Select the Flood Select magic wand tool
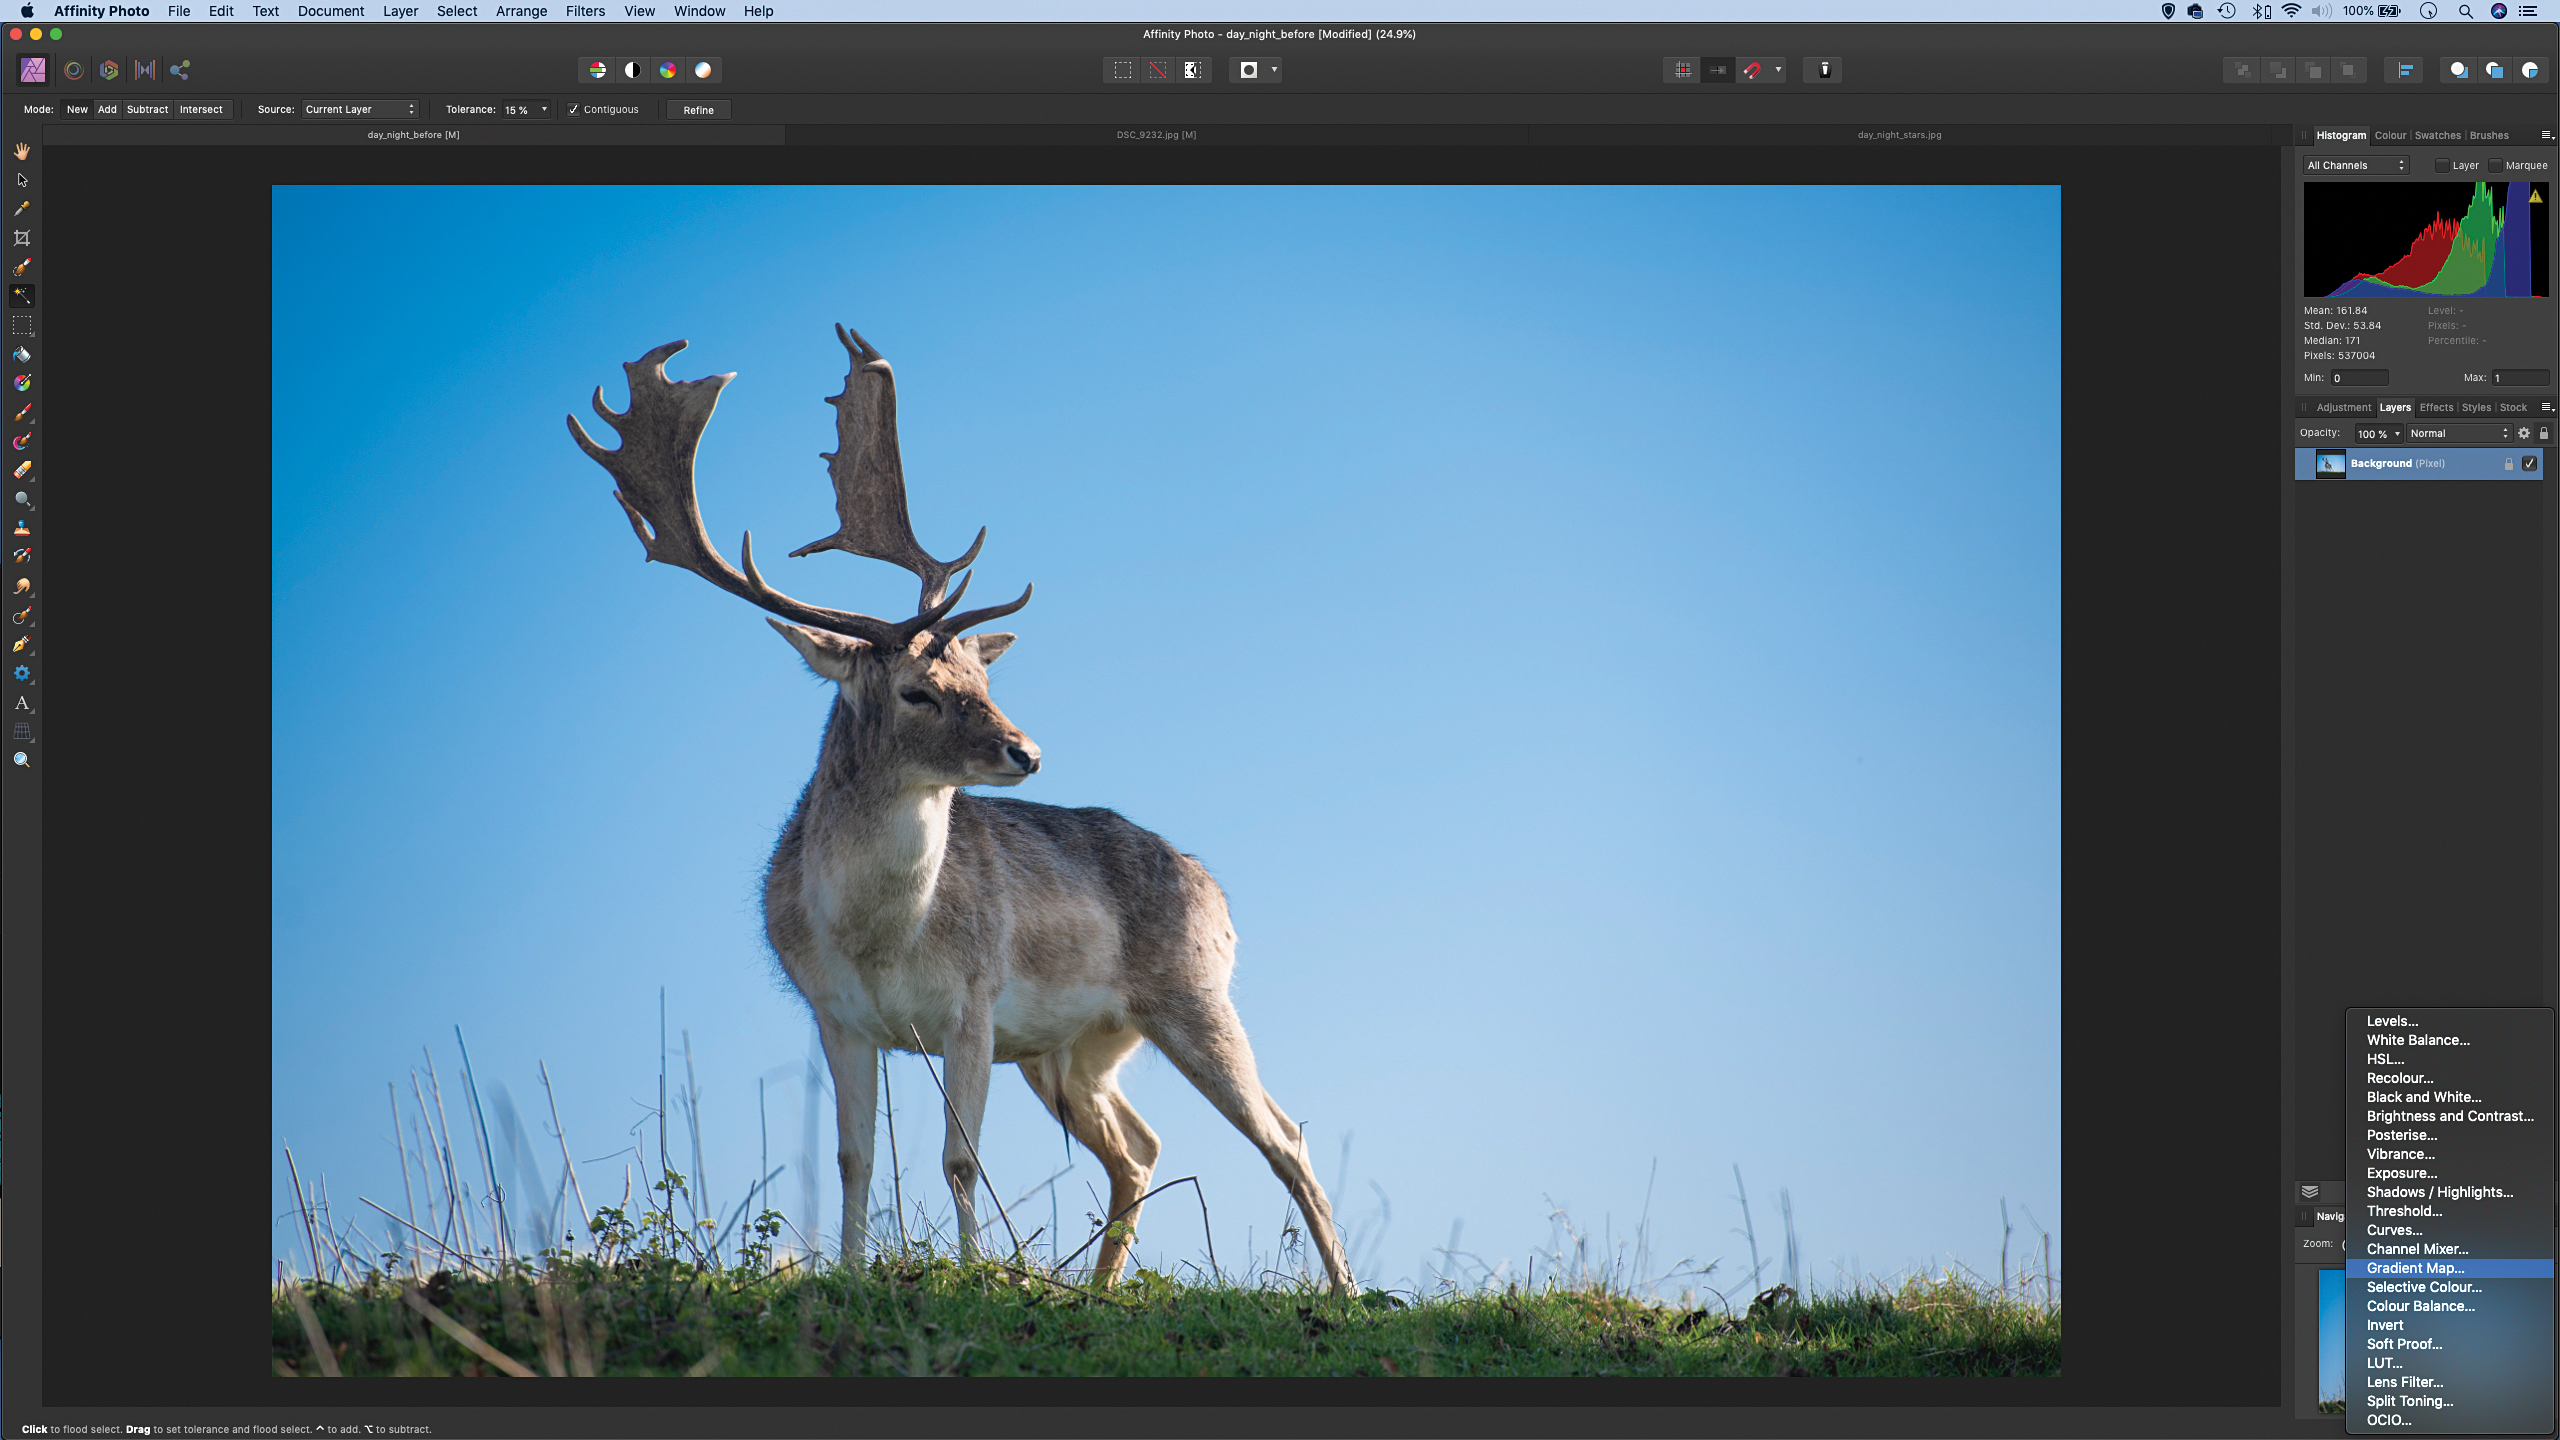Image resolution: width=2560 pixels, height=1440 pixels. click(22, 296)
